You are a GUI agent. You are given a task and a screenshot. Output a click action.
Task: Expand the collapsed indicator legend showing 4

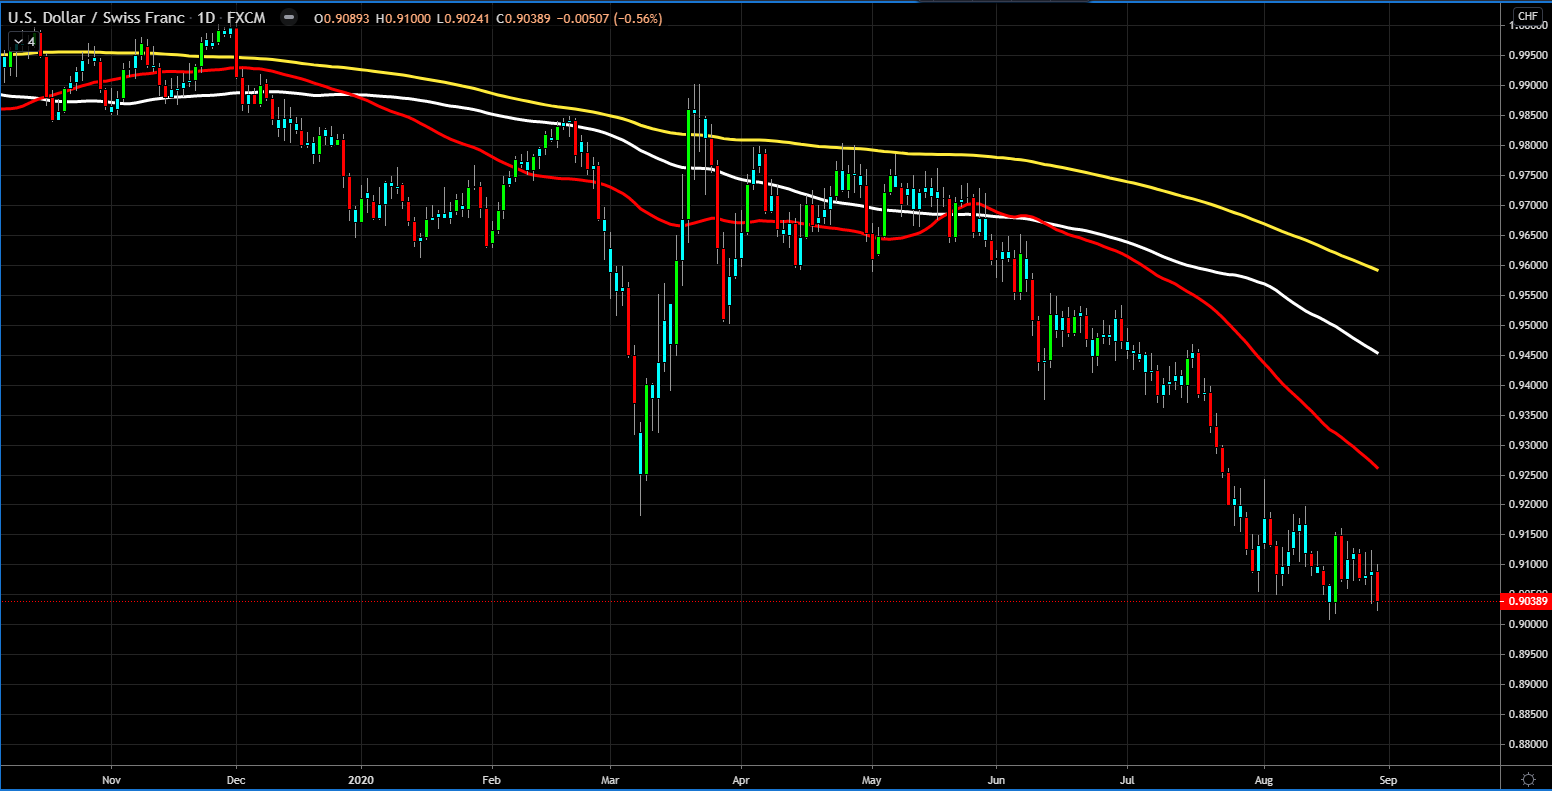click(x=25, y=42)
